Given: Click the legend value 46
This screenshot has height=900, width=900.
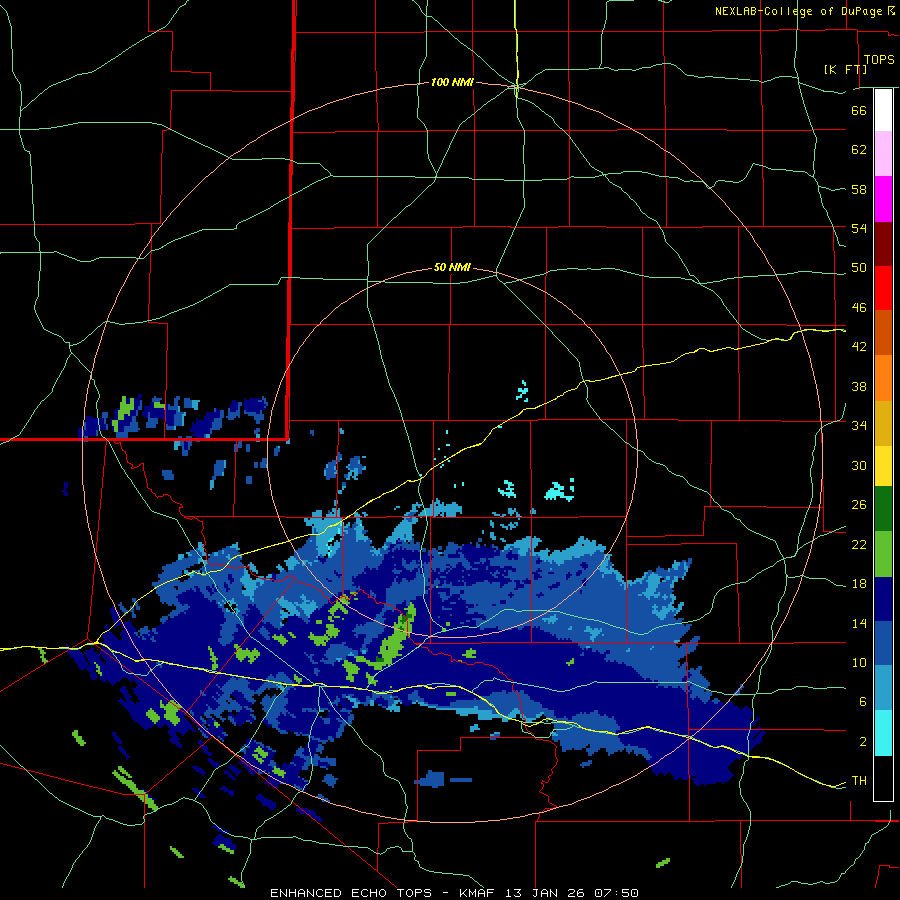Looking at the screenshot, I should [x=859, y=307].
